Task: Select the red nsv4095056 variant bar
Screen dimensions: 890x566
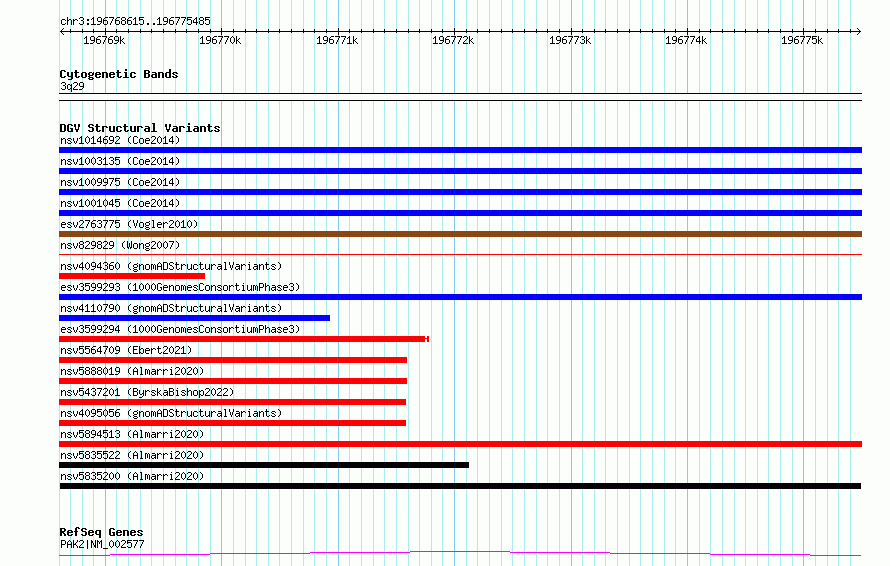Action: (x=232, y=423)
